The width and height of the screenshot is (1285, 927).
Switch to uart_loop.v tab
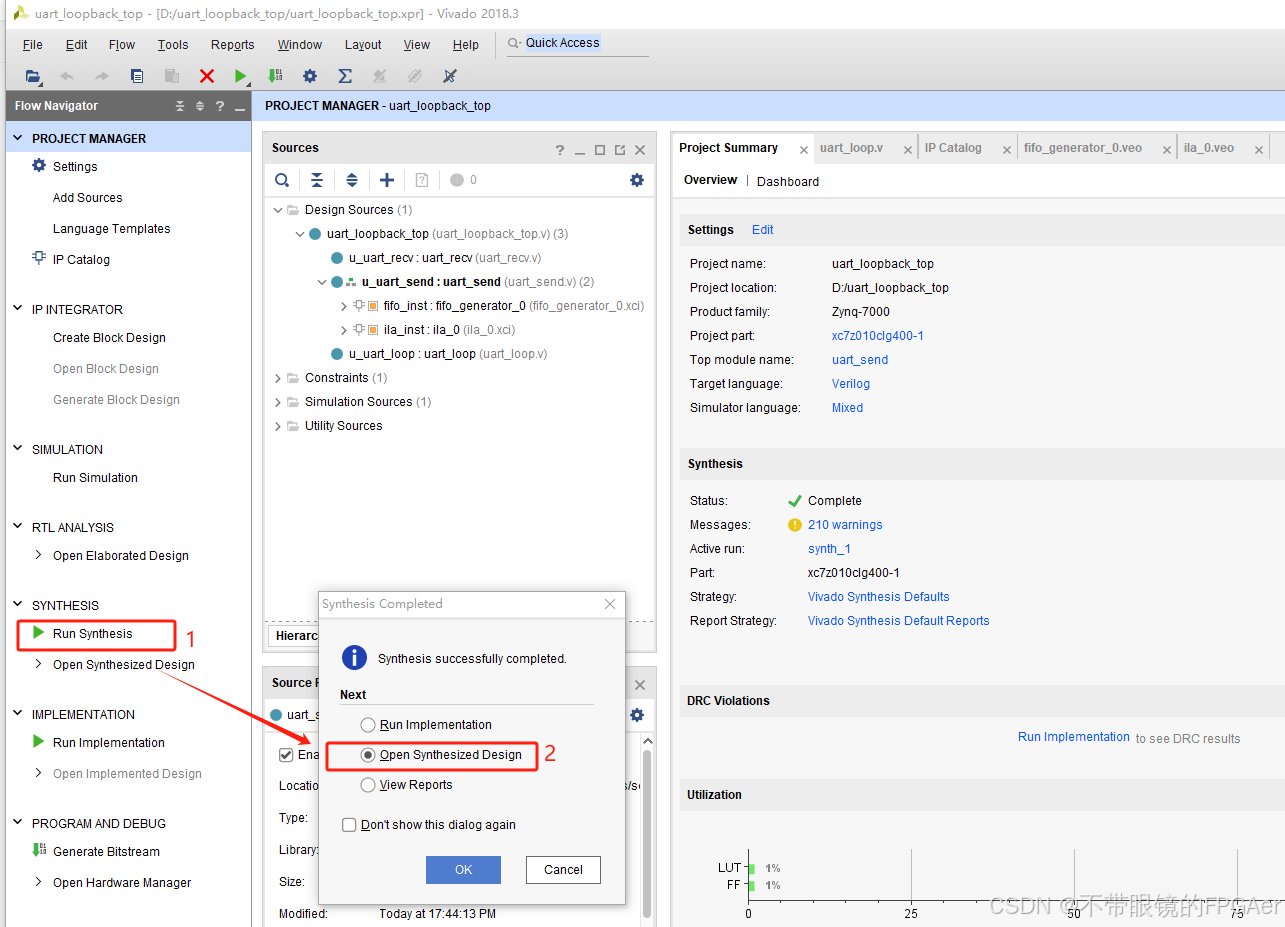[851, 148]
